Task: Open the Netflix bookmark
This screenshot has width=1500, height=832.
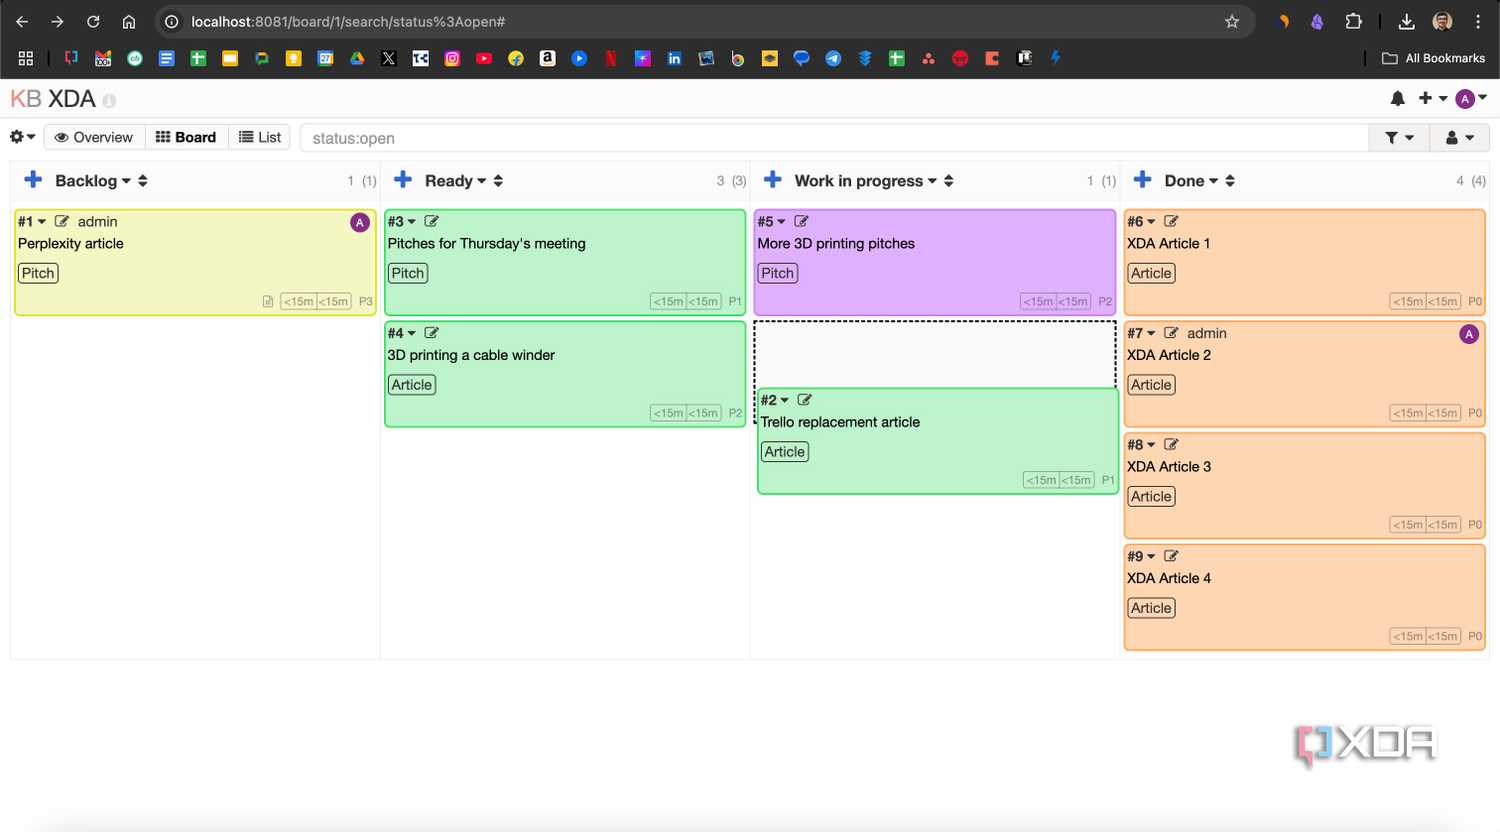Action: click(611, 58)
